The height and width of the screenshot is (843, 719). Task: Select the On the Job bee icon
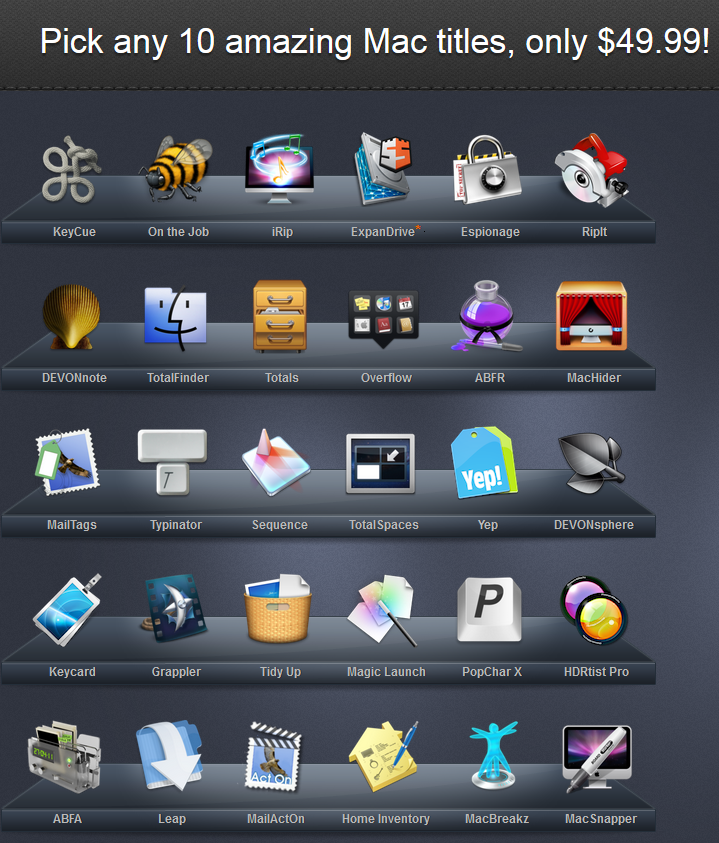coord(177,169)
